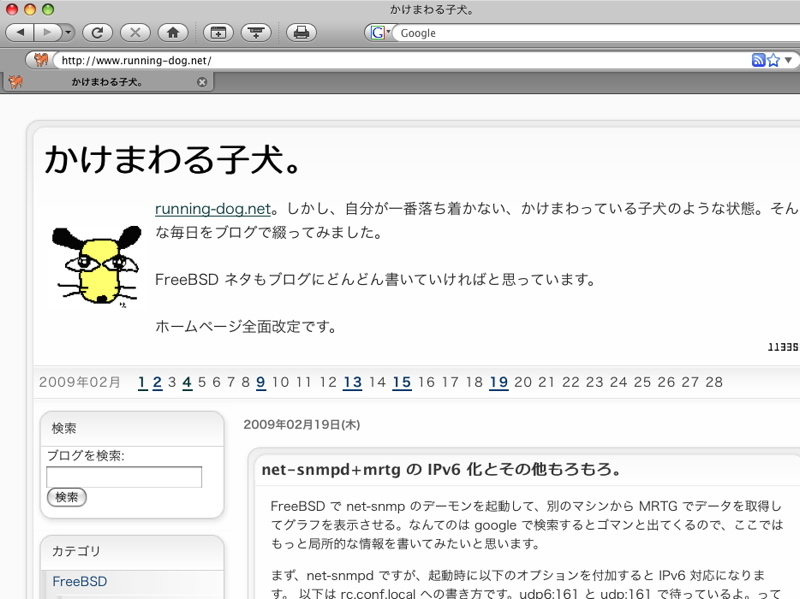Click the 検索 submit button
800x599 pixels.
[x=67, y=497]
